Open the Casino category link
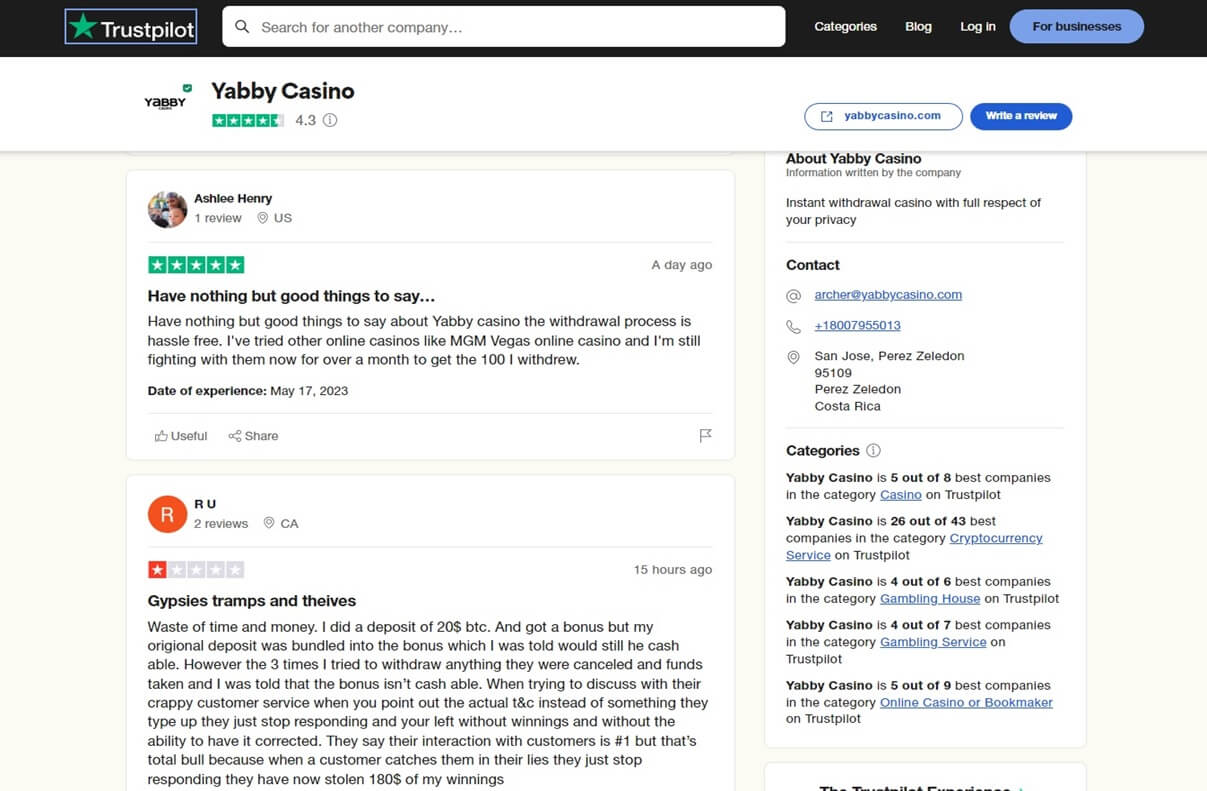 (900, 495)
